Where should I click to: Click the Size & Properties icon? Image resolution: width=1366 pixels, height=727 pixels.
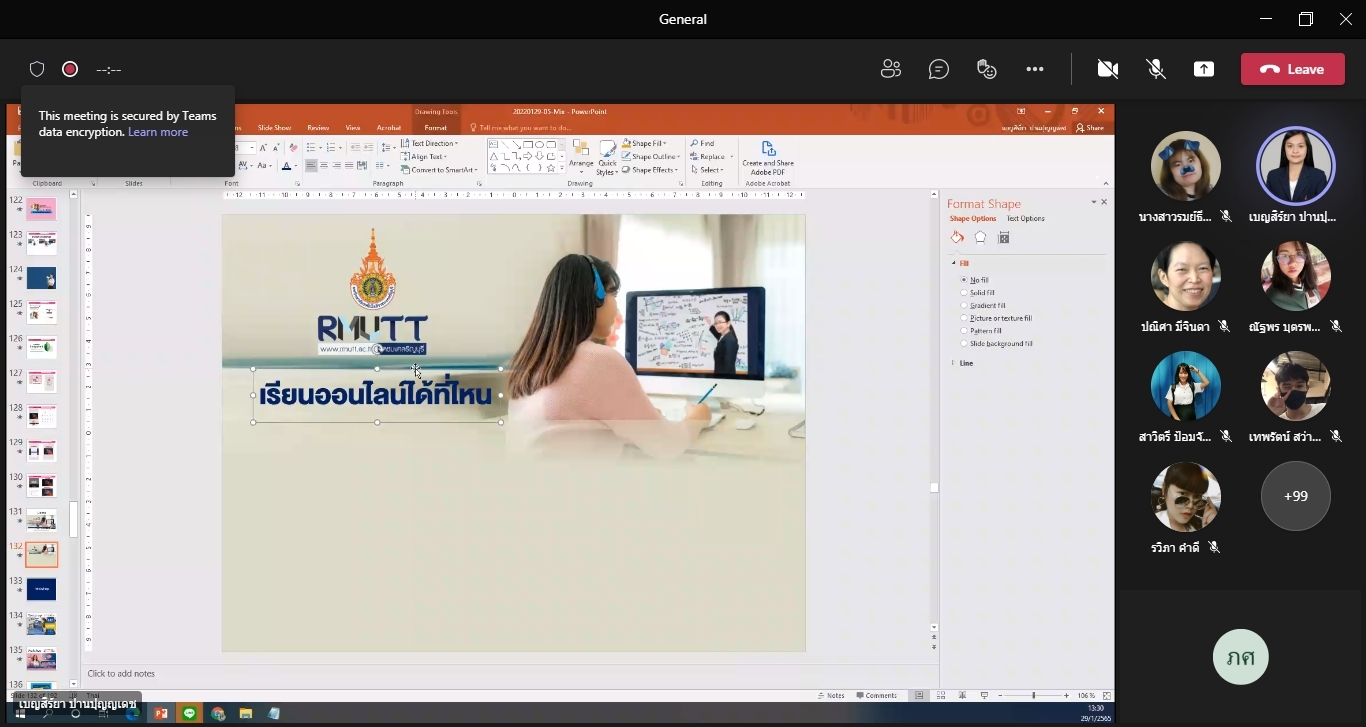pyautogui.click(x=1004, y=238)
